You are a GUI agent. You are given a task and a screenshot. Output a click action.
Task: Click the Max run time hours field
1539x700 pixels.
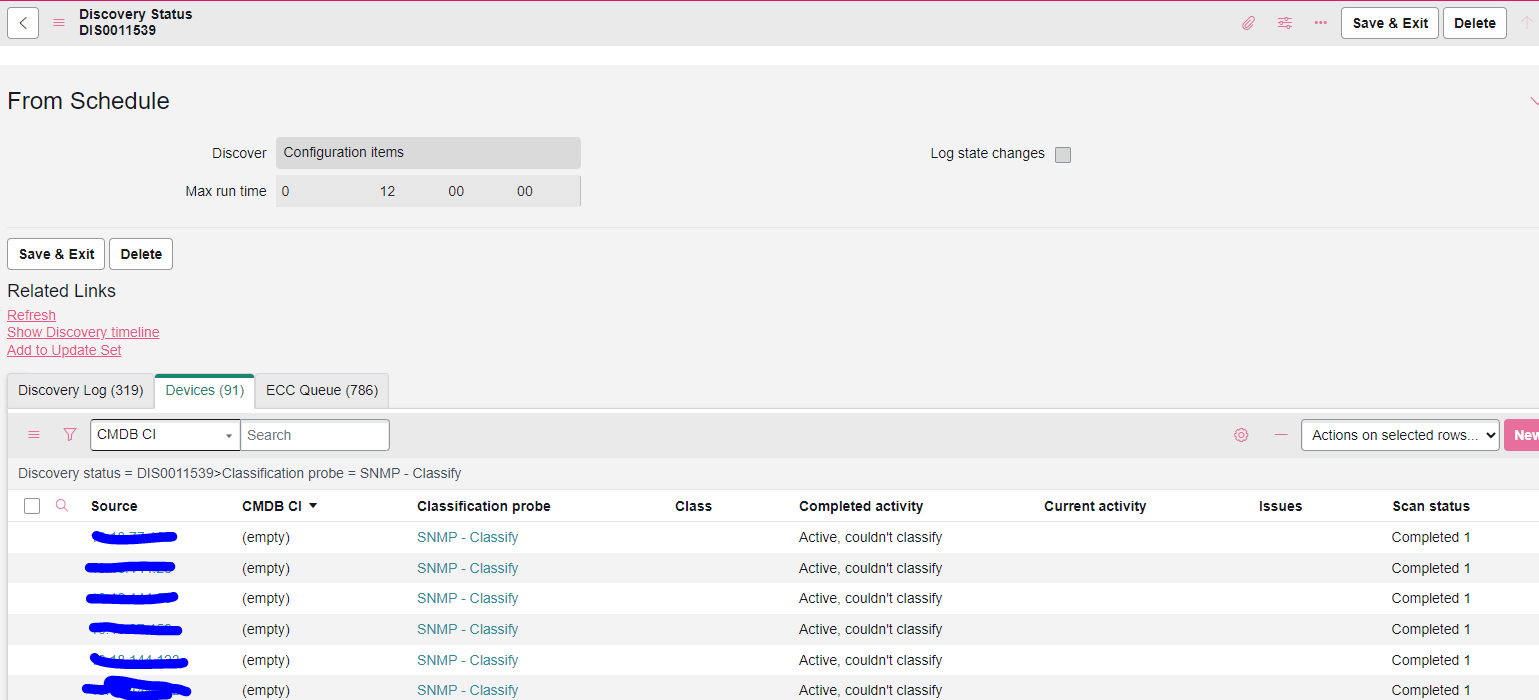[x=388, y=191]
